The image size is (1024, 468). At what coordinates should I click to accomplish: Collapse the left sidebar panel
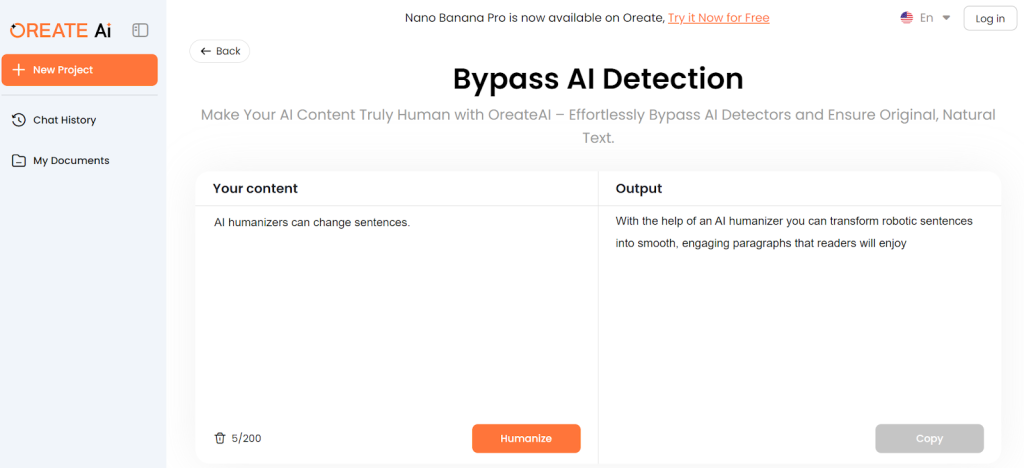click(x=140, y=31)
